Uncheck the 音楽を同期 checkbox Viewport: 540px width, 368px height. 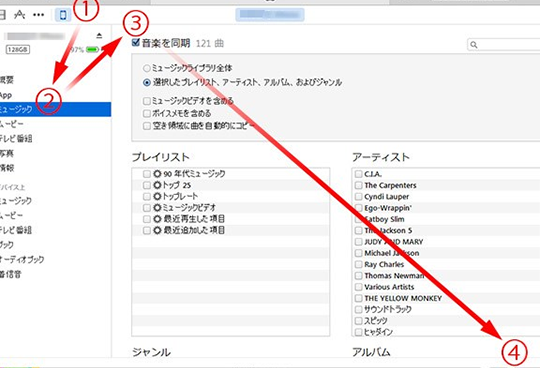[136, 42]
